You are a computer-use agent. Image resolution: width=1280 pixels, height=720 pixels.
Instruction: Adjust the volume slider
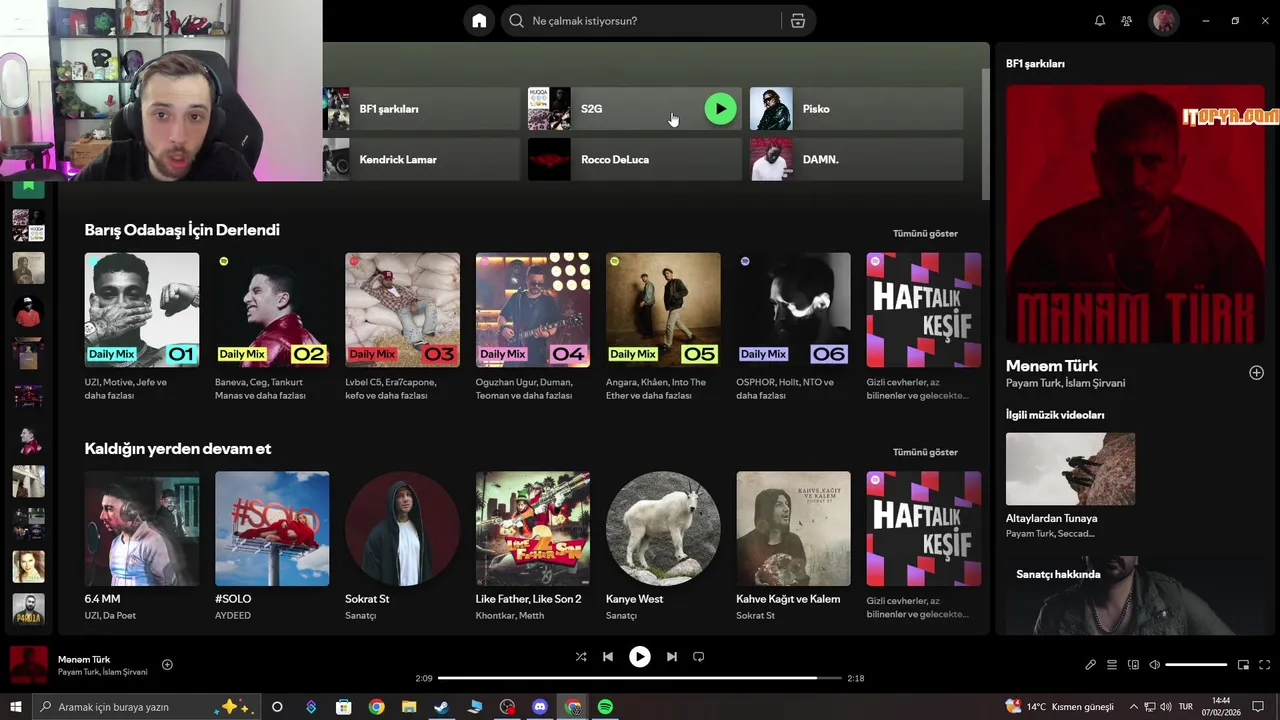tap(1196, 665)
